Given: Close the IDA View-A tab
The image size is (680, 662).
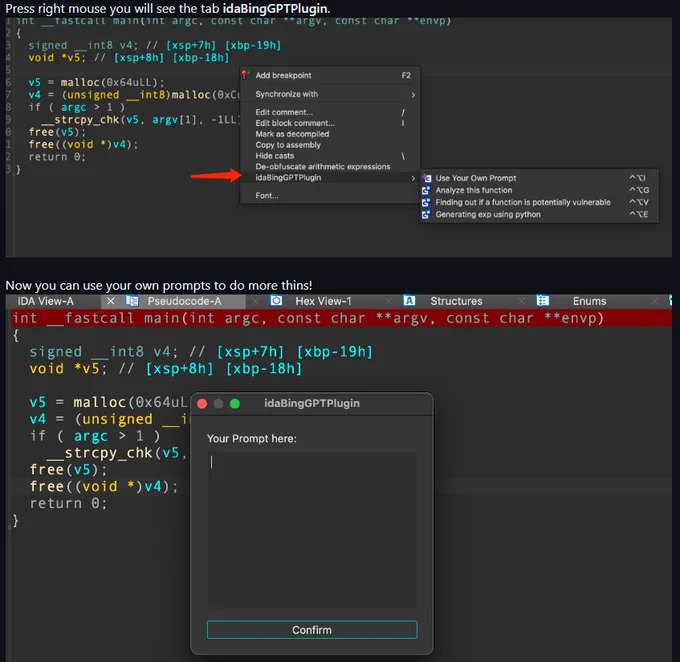Looking at the screenshot, I should [x=111, y=301].
